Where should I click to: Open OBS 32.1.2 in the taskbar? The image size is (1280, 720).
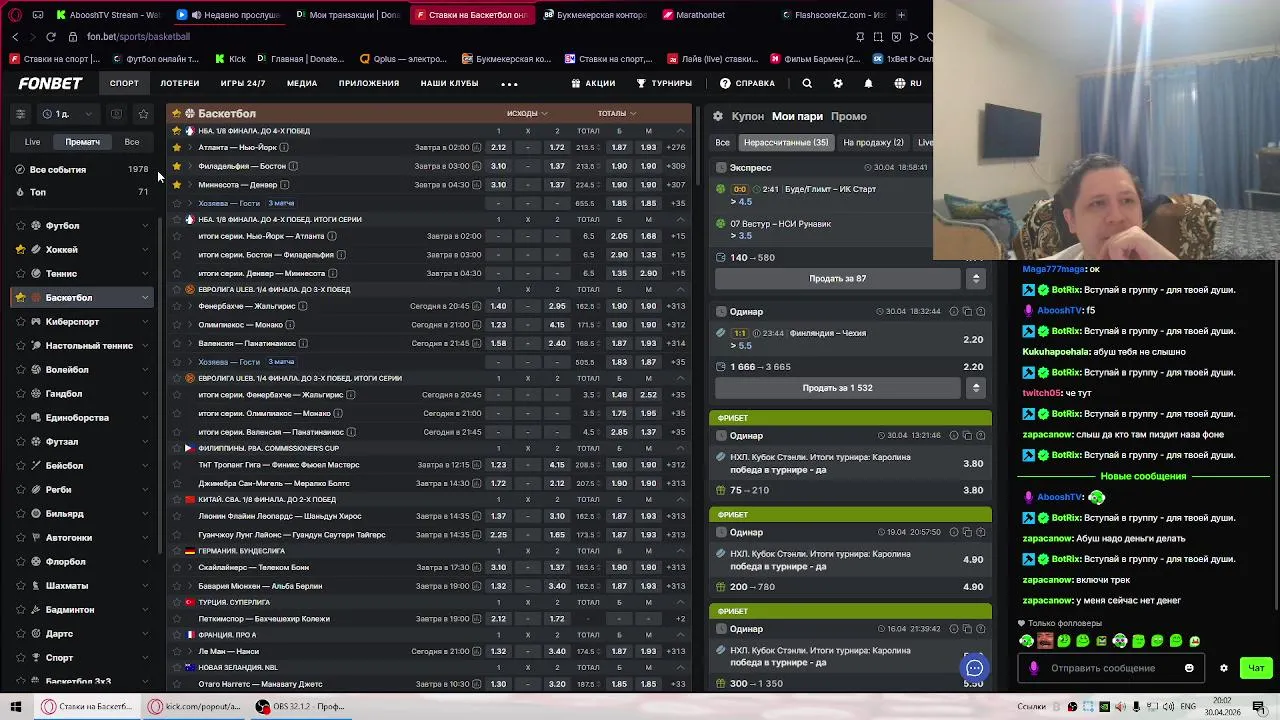[x=299, y=706]
